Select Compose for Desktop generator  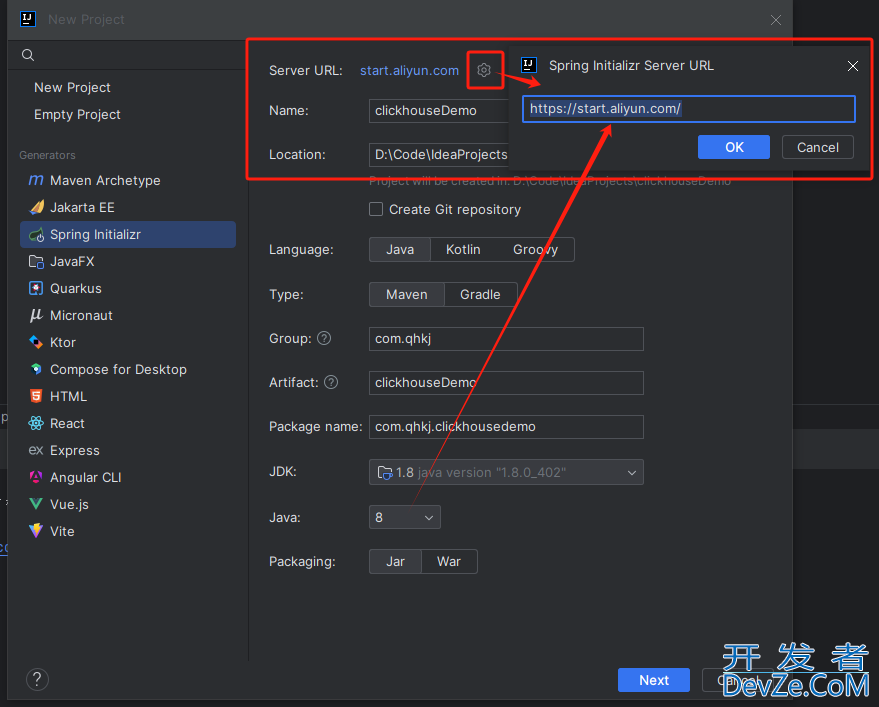click(x=118, y=370)
